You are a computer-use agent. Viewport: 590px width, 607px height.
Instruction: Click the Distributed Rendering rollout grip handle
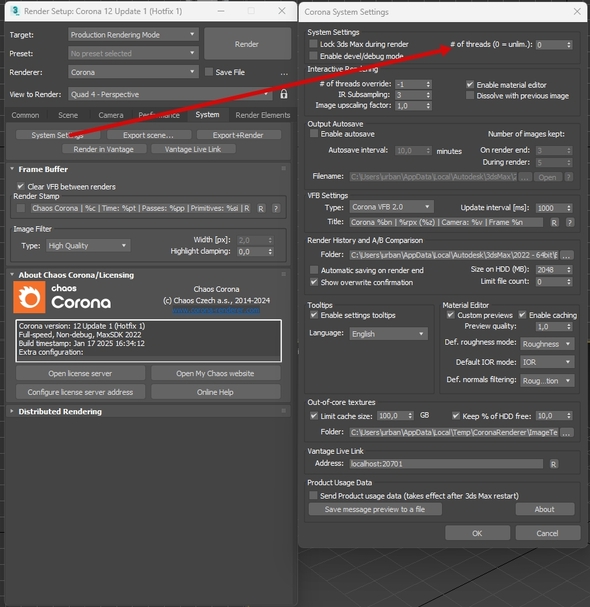283,411
